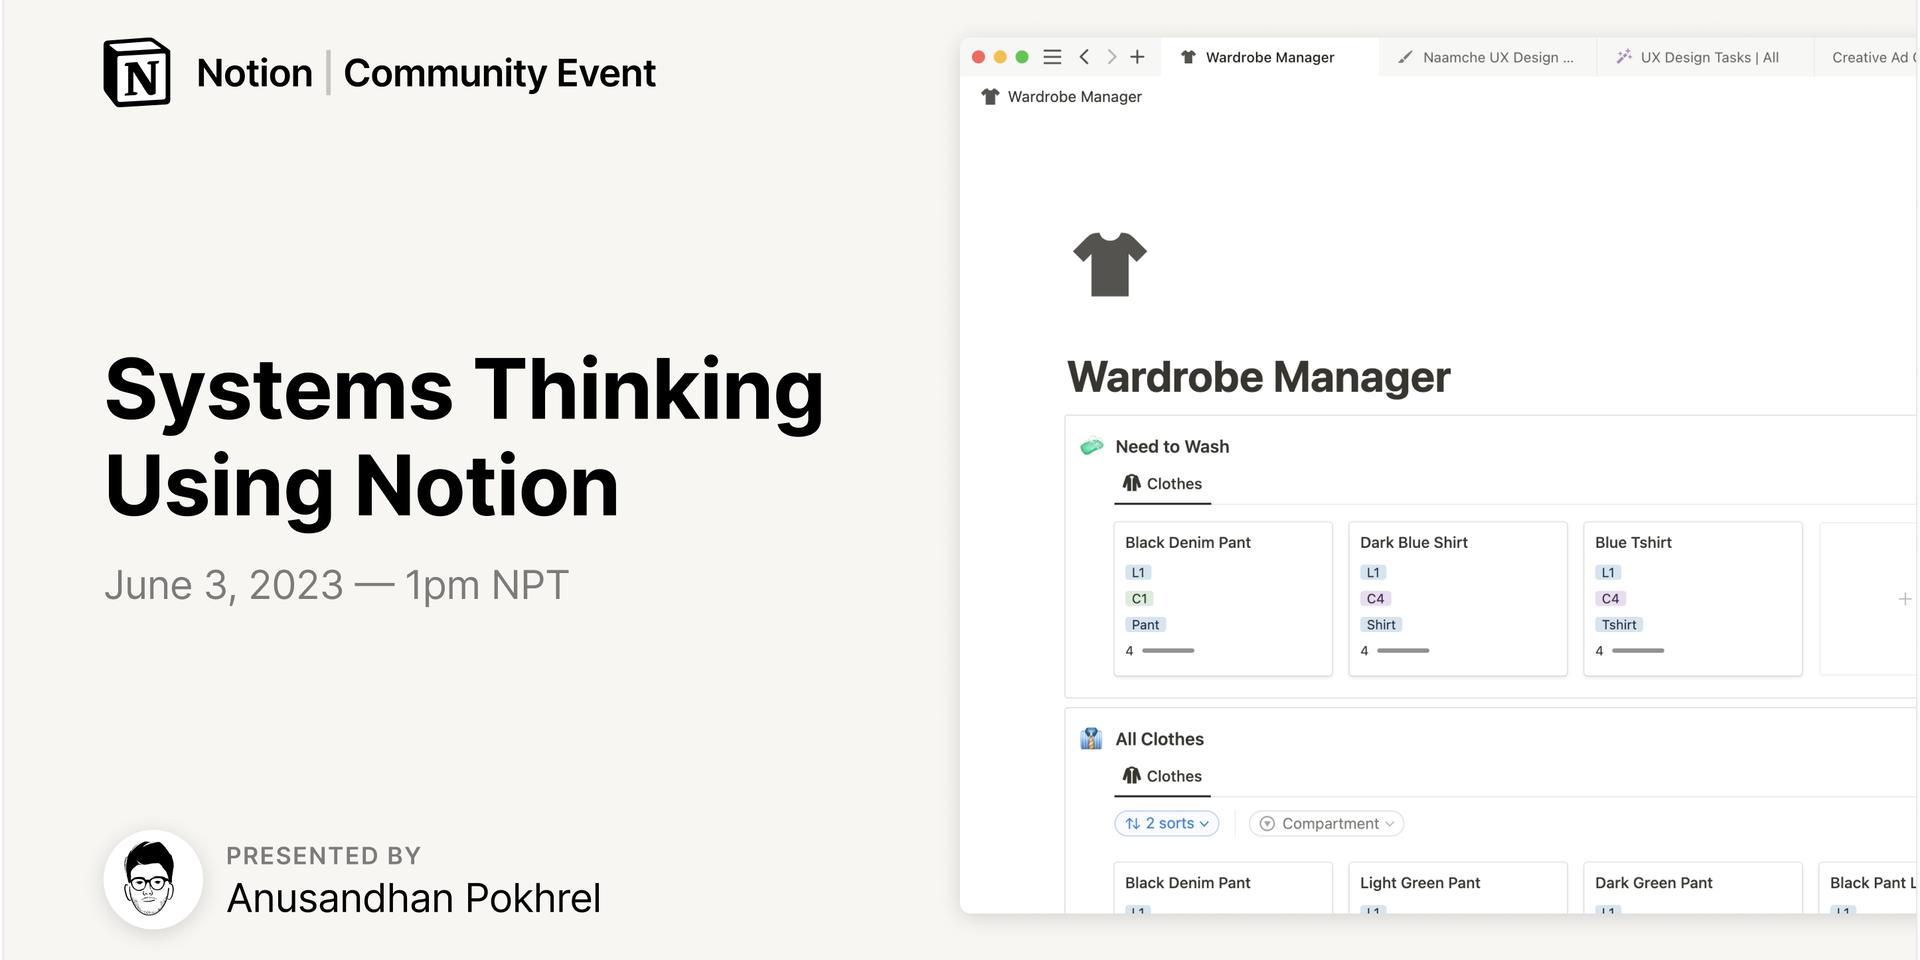Screen dimensions: 1920x960
Task: Click the soap icon beside Need to Wash
Action: pos(1092,446)
